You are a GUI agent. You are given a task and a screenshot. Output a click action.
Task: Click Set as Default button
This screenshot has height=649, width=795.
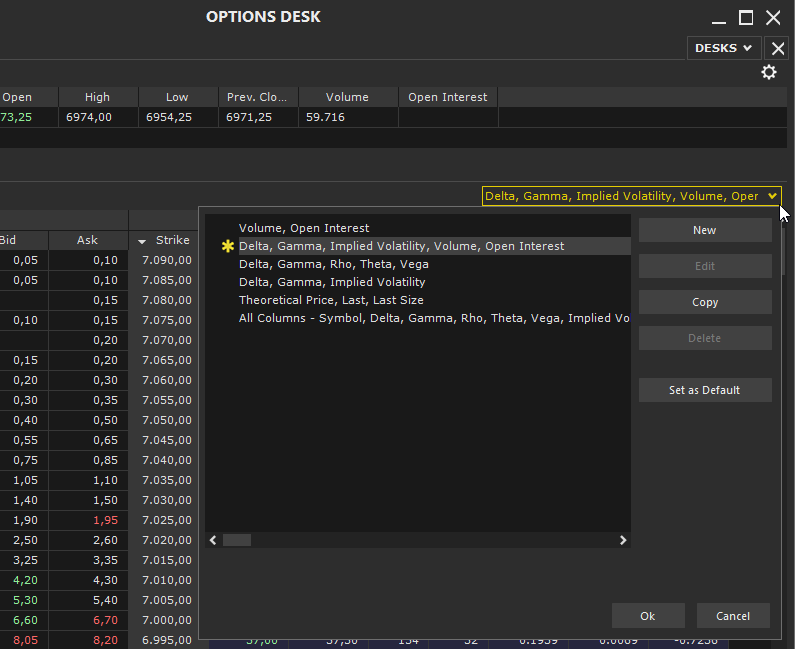point(704,390)
